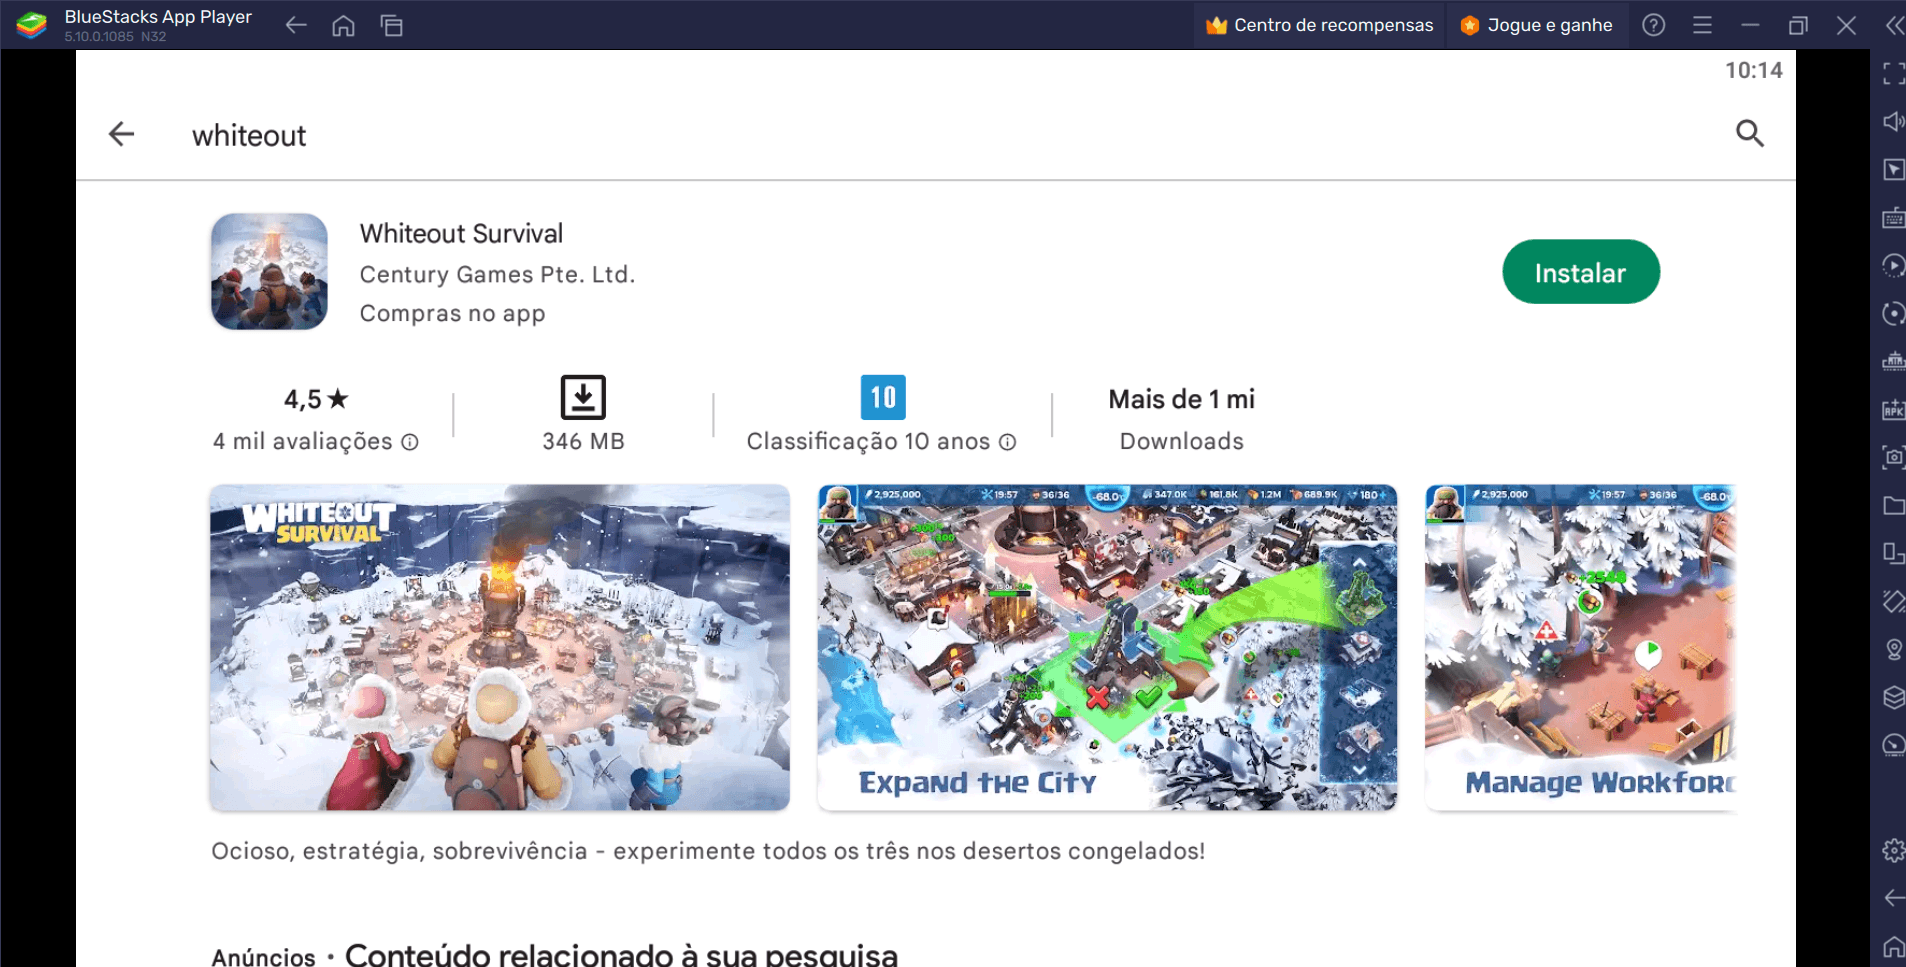Image resolution: width=1906 pixels, height=967 pixels.
Task: Click the BlueStacks logo in title bar
Action: click(31, 25)
